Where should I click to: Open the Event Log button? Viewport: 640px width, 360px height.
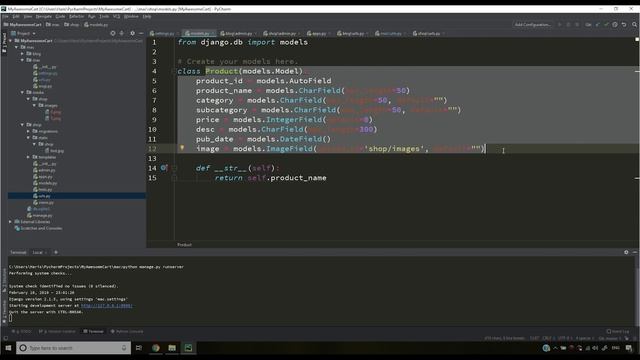[618, 331]
